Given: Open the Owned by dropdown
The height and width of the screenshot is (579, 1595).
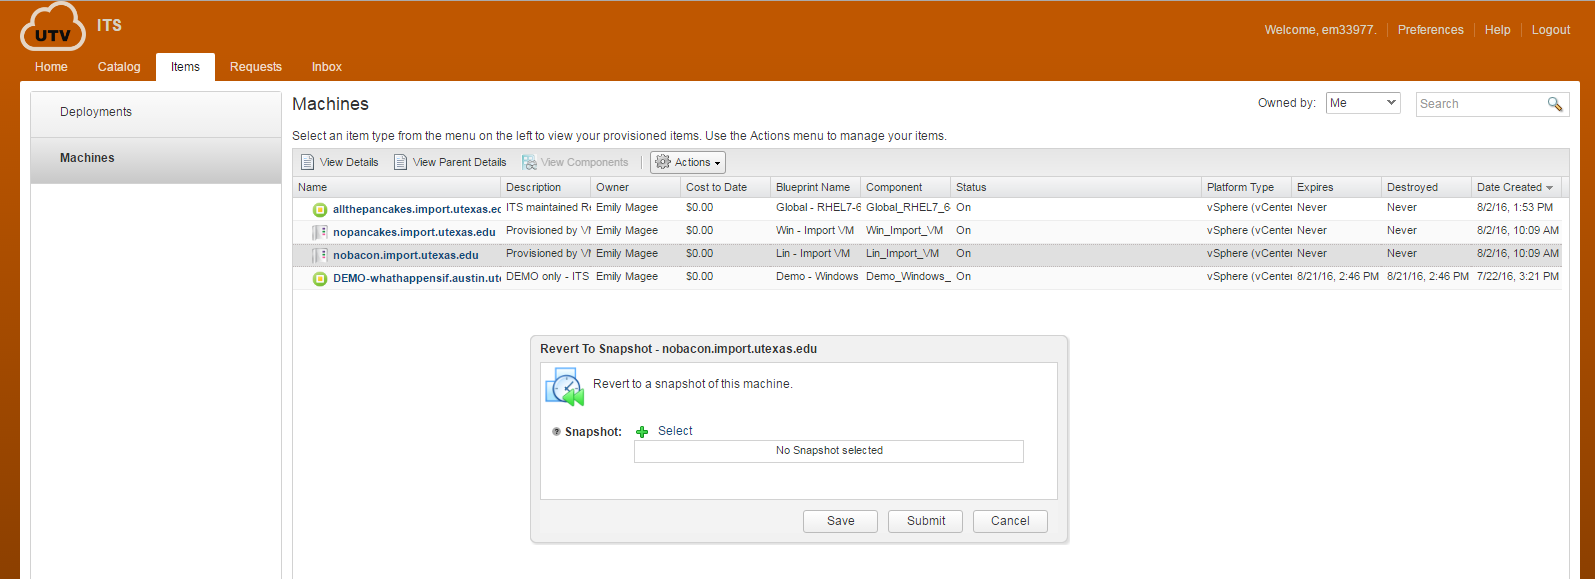Looking at the screenshot, I should (1362, 103).
